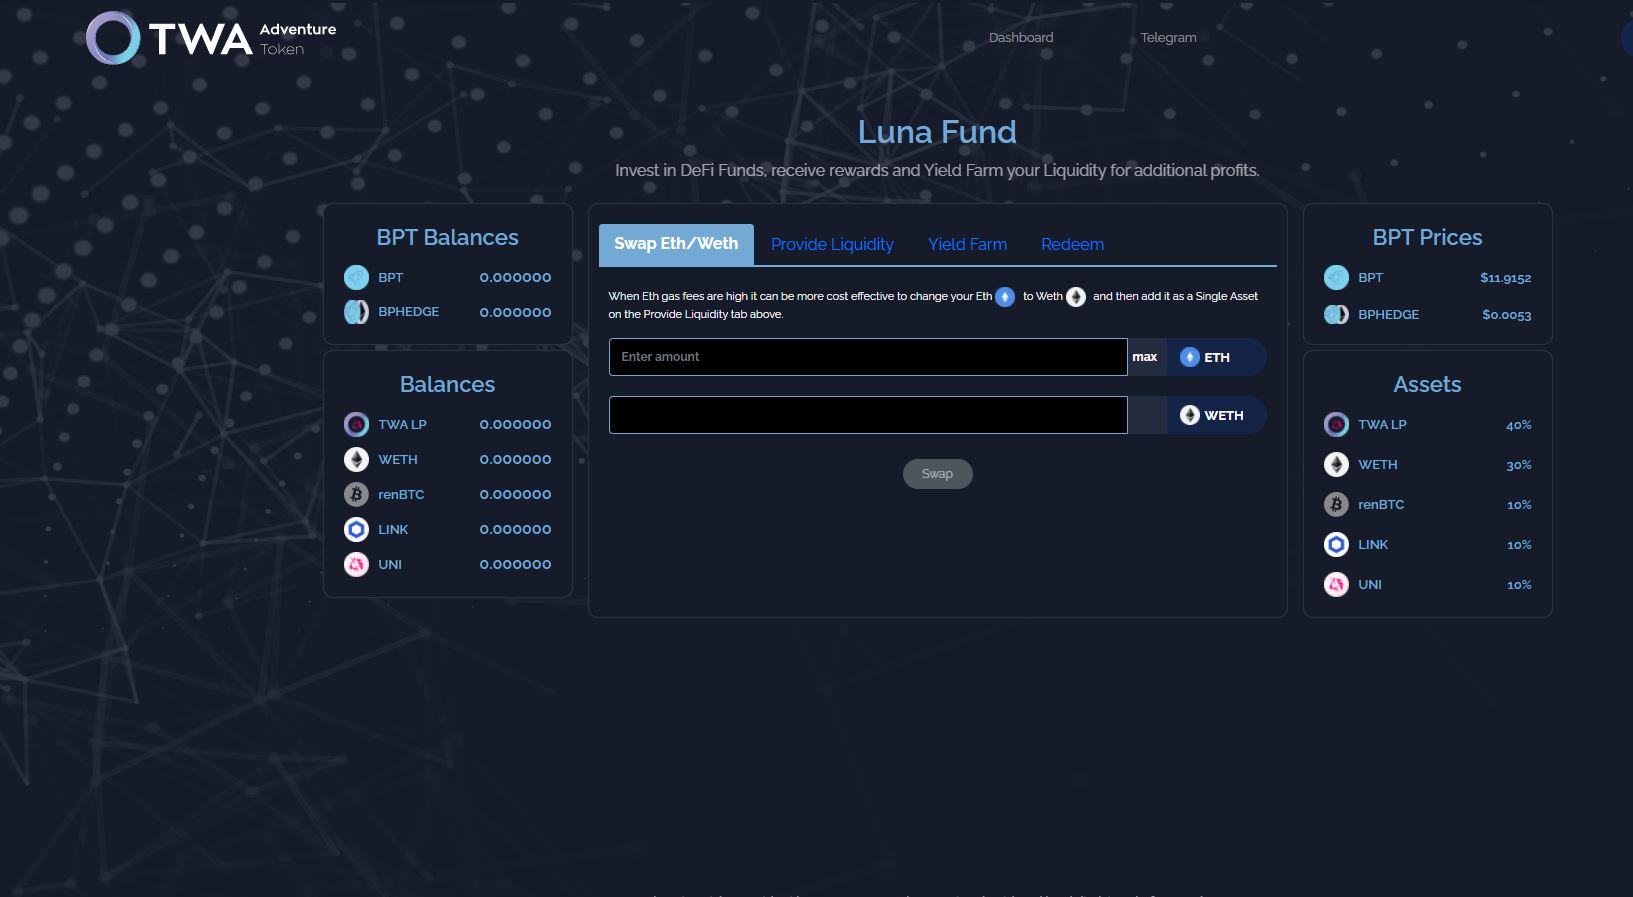Click the TWA LP icon in Balances
Viewport: 1633px width, 897px height.
point(356,424)
